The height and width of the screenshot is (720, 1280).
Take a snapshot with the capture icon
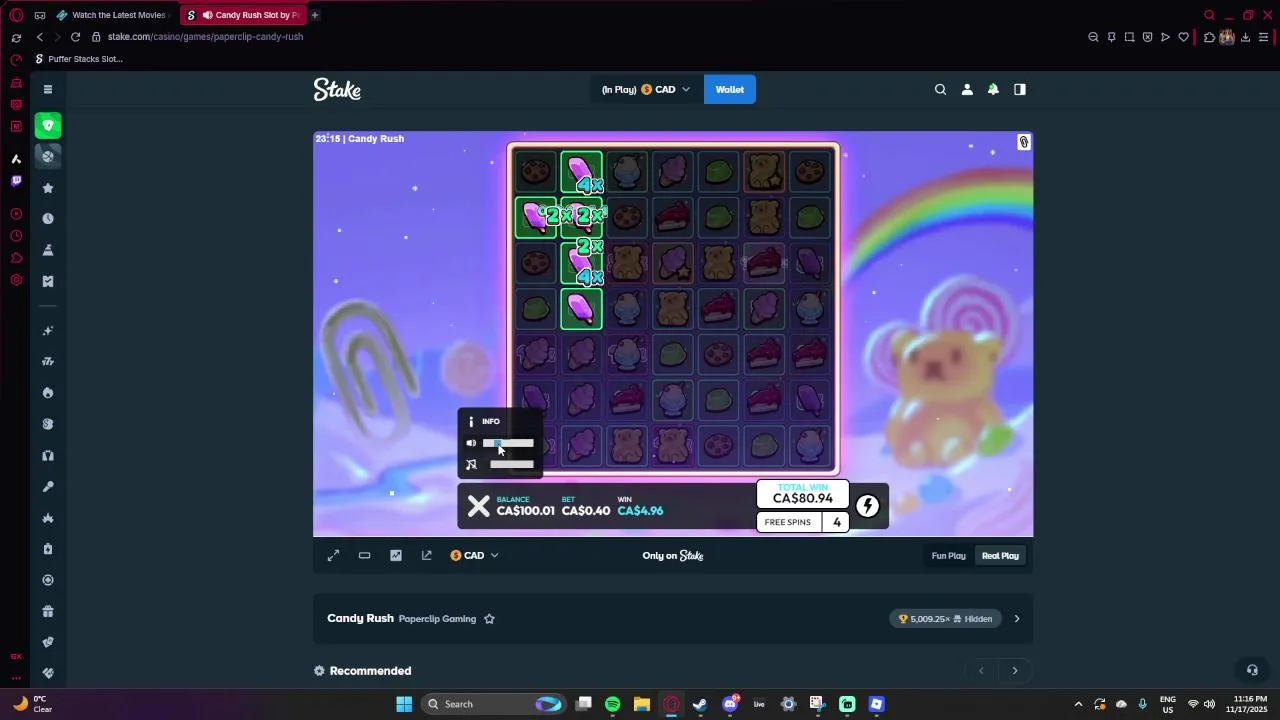coord(1129,37)
